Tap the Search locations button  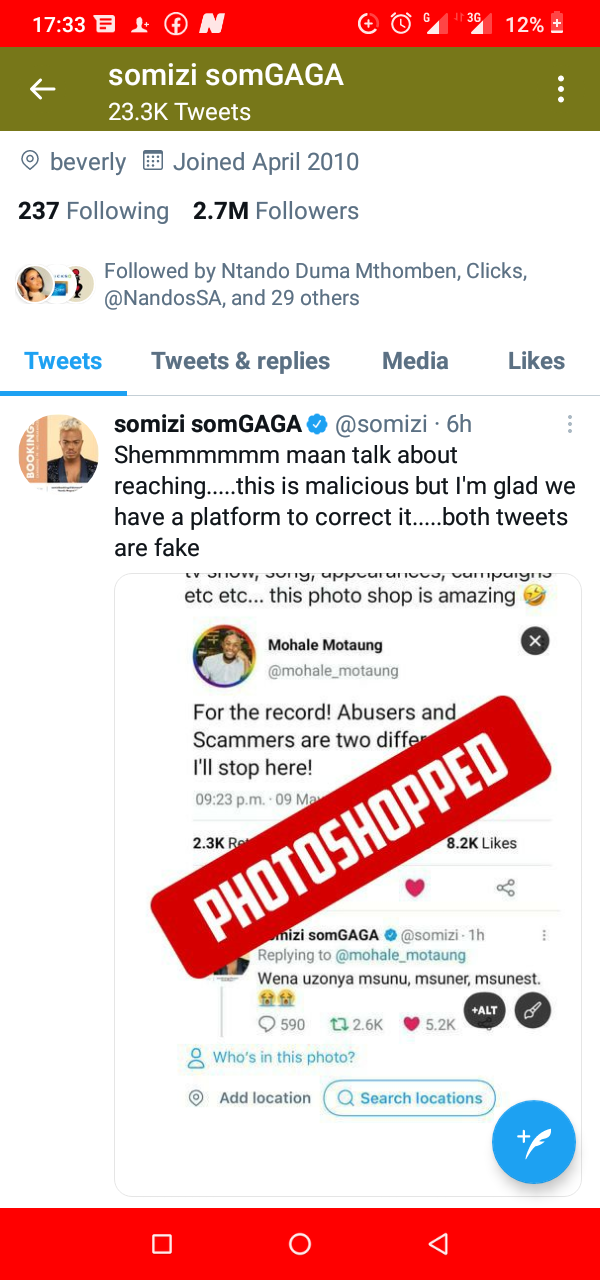click(x=409, y=1098)
